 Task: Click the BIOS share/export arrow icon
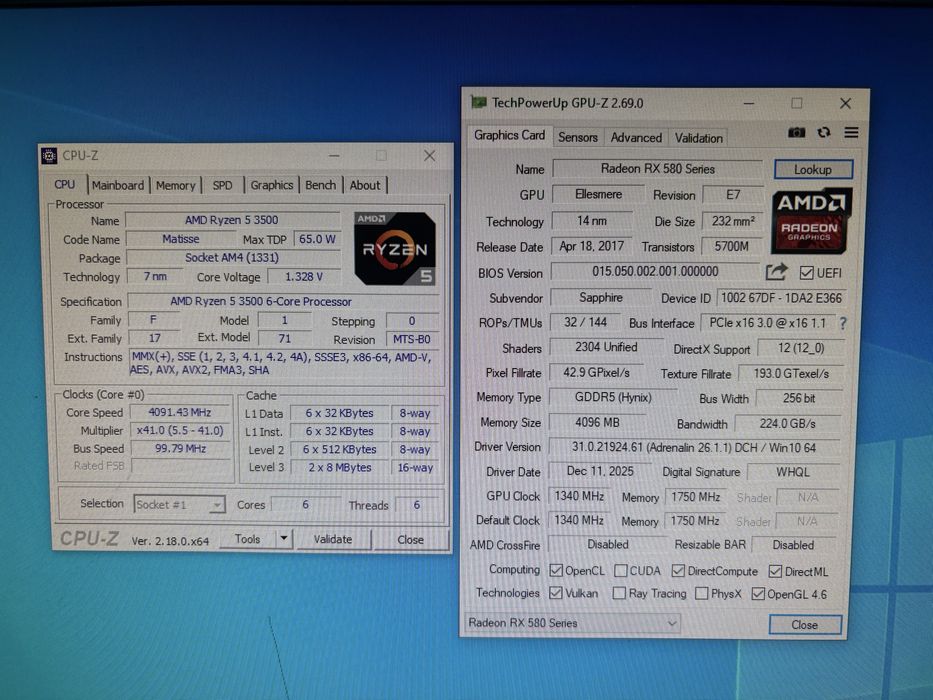click(777, 272)
